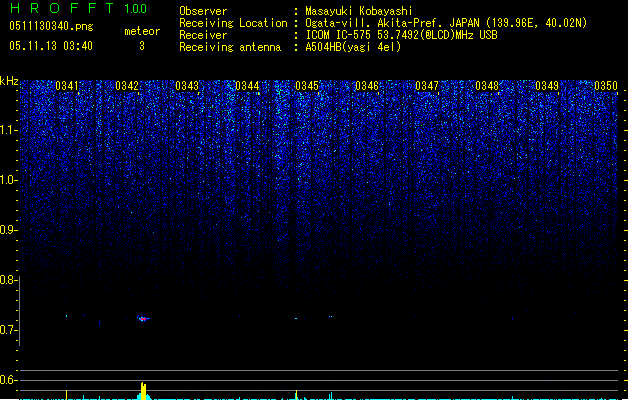Click the 0341 time marker
This screenshot has width=629, height=400.
point(67,85)
